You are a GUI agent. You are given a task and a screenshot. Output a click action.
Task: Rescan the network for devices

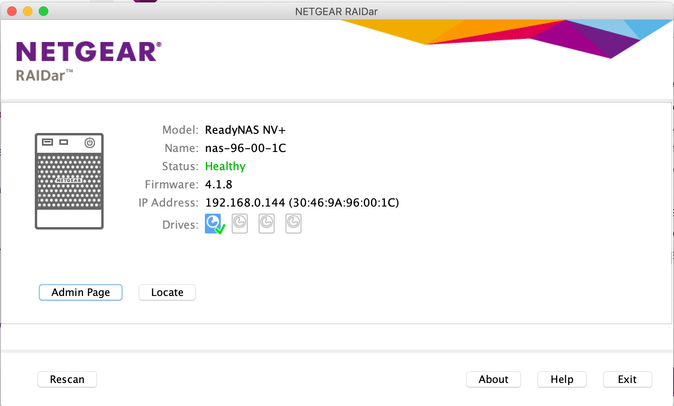[x=67, y=379]
